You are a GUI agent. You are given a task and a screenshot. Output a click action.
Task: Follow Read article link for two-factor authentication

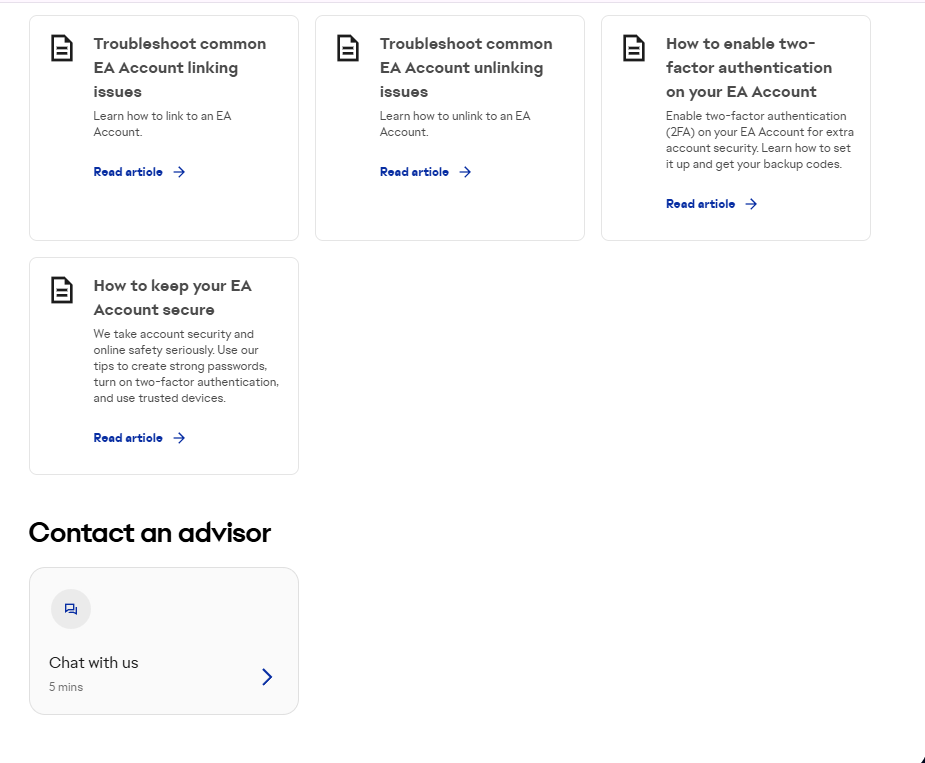700,204
